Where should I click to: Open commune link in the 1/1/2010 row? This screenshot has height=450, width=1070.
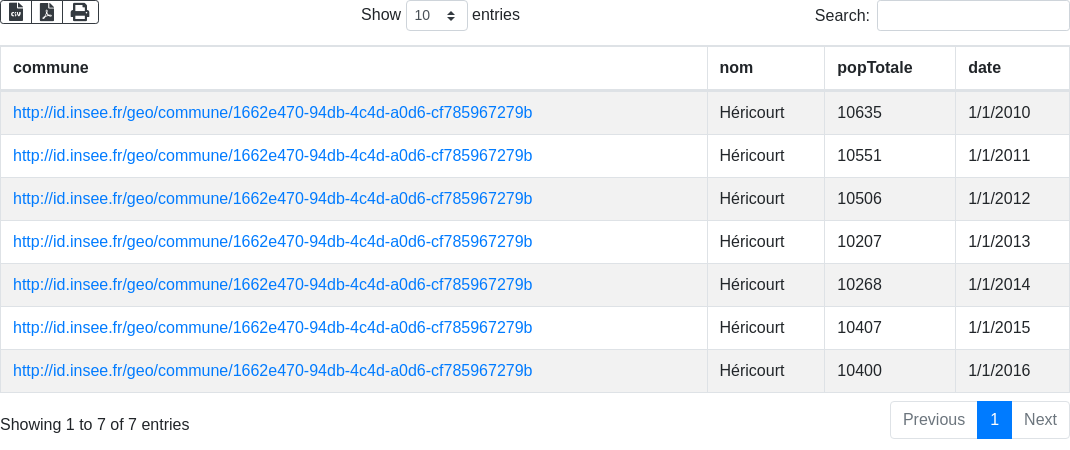click(272, 113)
